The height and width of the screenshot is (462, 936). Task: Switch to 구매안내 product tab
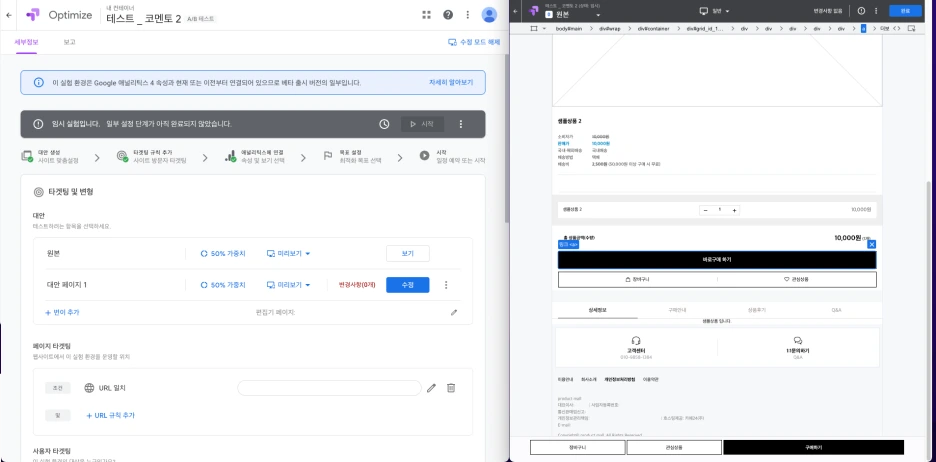coord(677,310)
